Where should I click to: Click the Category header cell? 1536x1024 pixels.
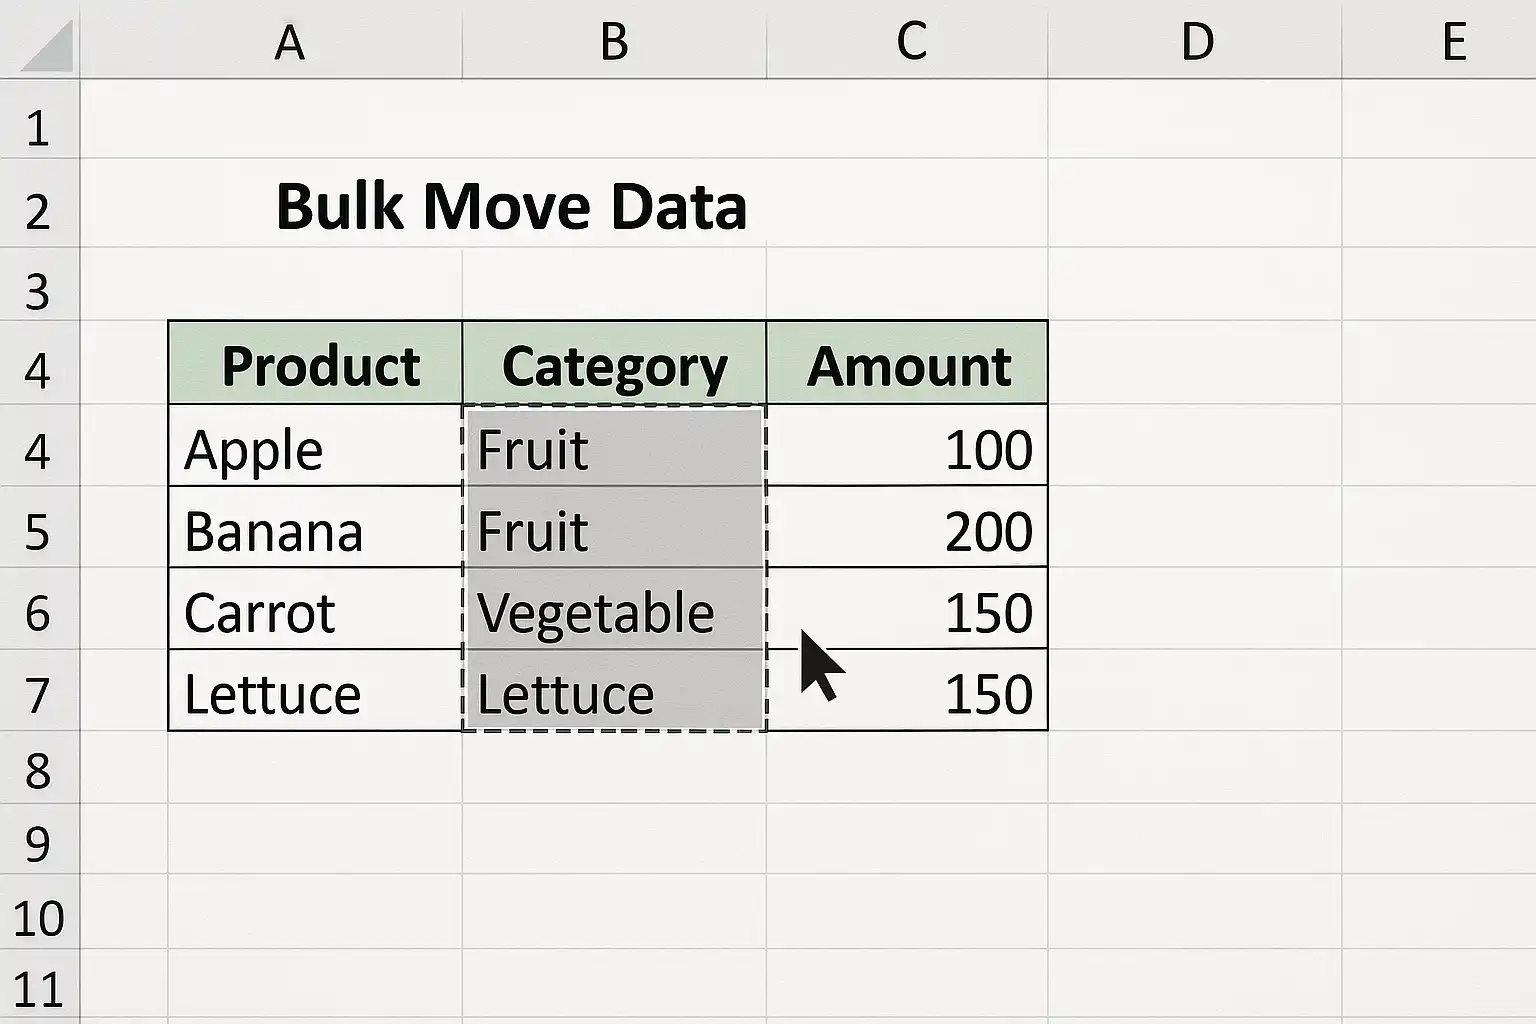coord(614,363)
